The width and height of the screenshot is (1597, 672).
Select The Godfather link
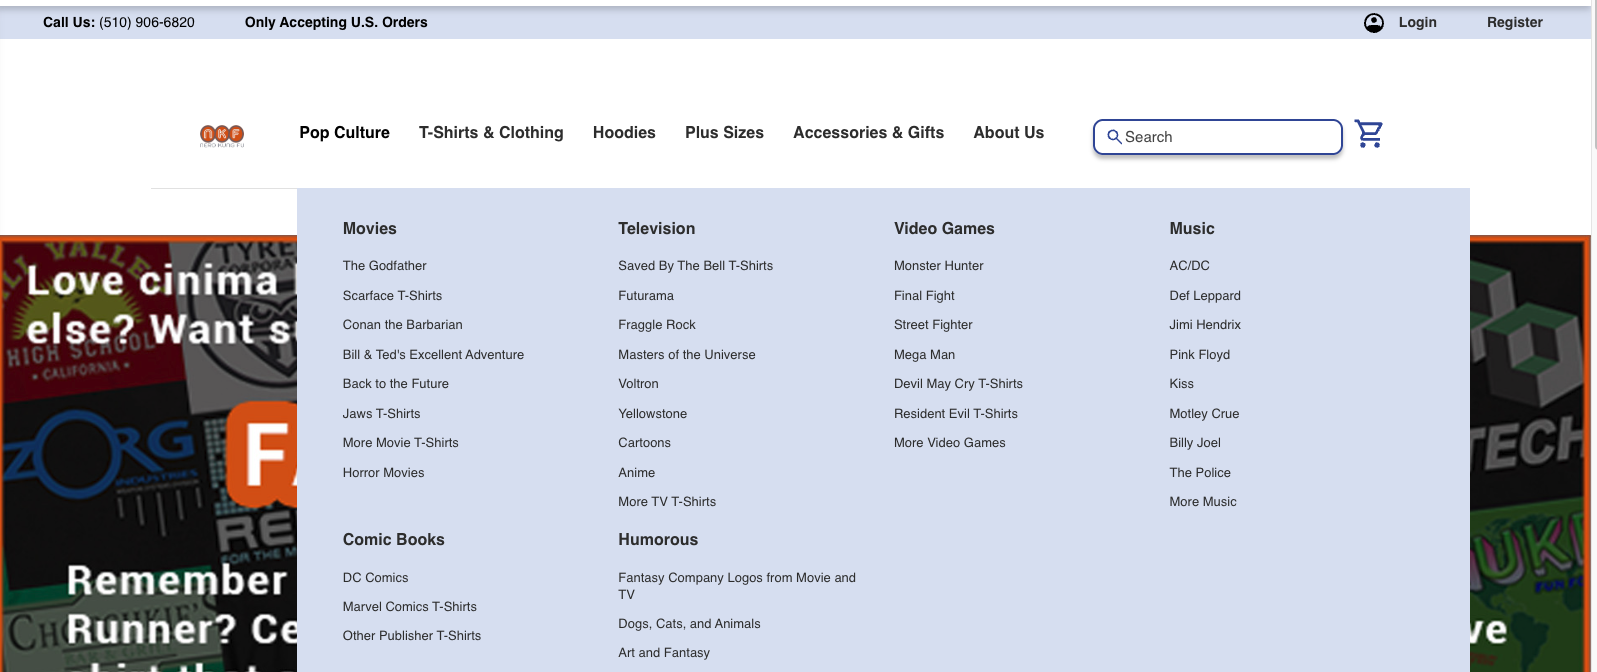(x=384, y=266)
